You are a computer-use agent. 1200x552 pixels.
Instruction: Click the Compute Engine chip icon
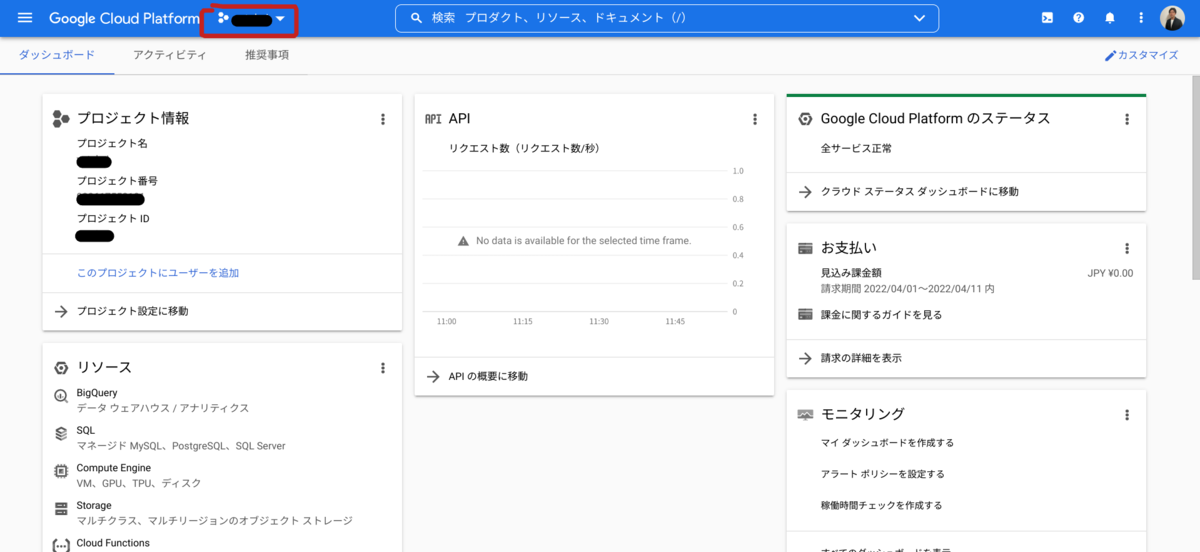pos(60,470)
